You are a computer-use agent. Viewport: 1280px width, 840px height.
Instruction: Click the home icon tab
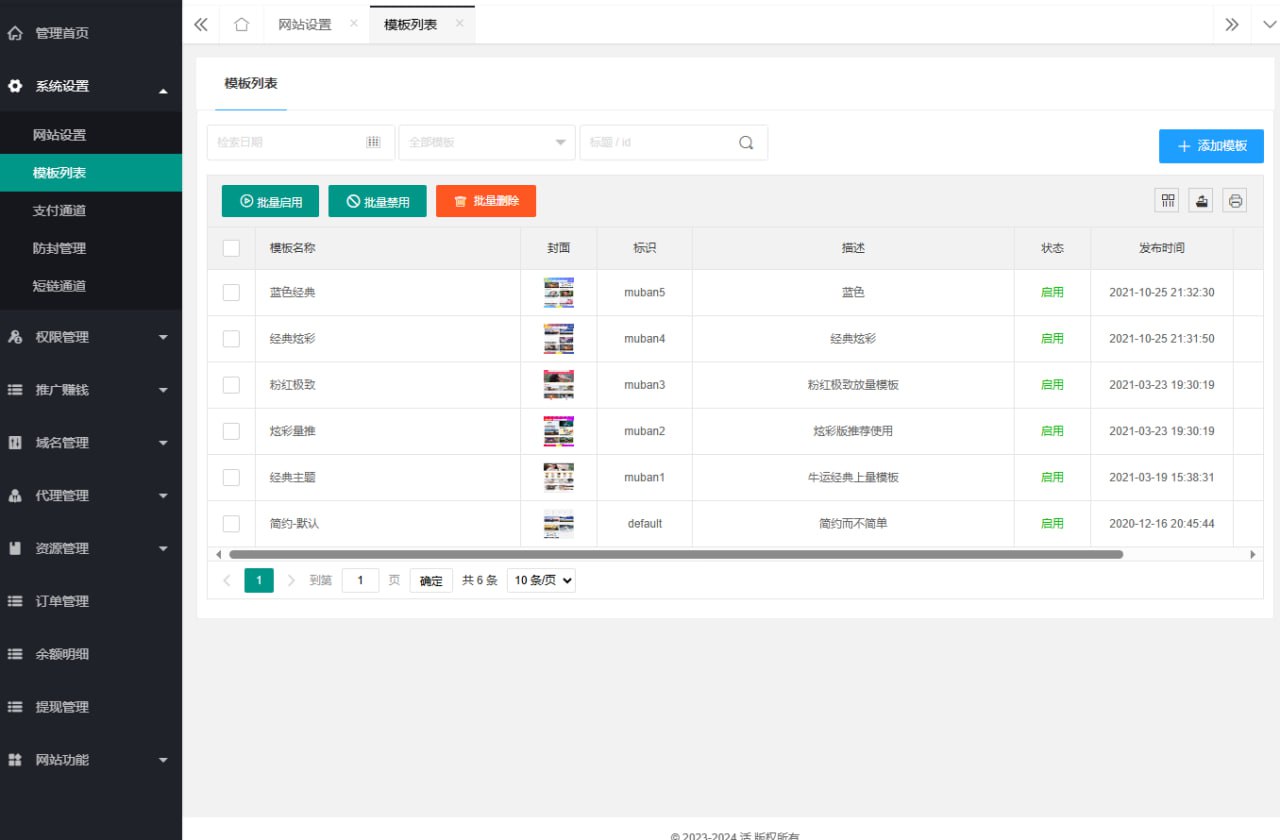click(241, 25)
